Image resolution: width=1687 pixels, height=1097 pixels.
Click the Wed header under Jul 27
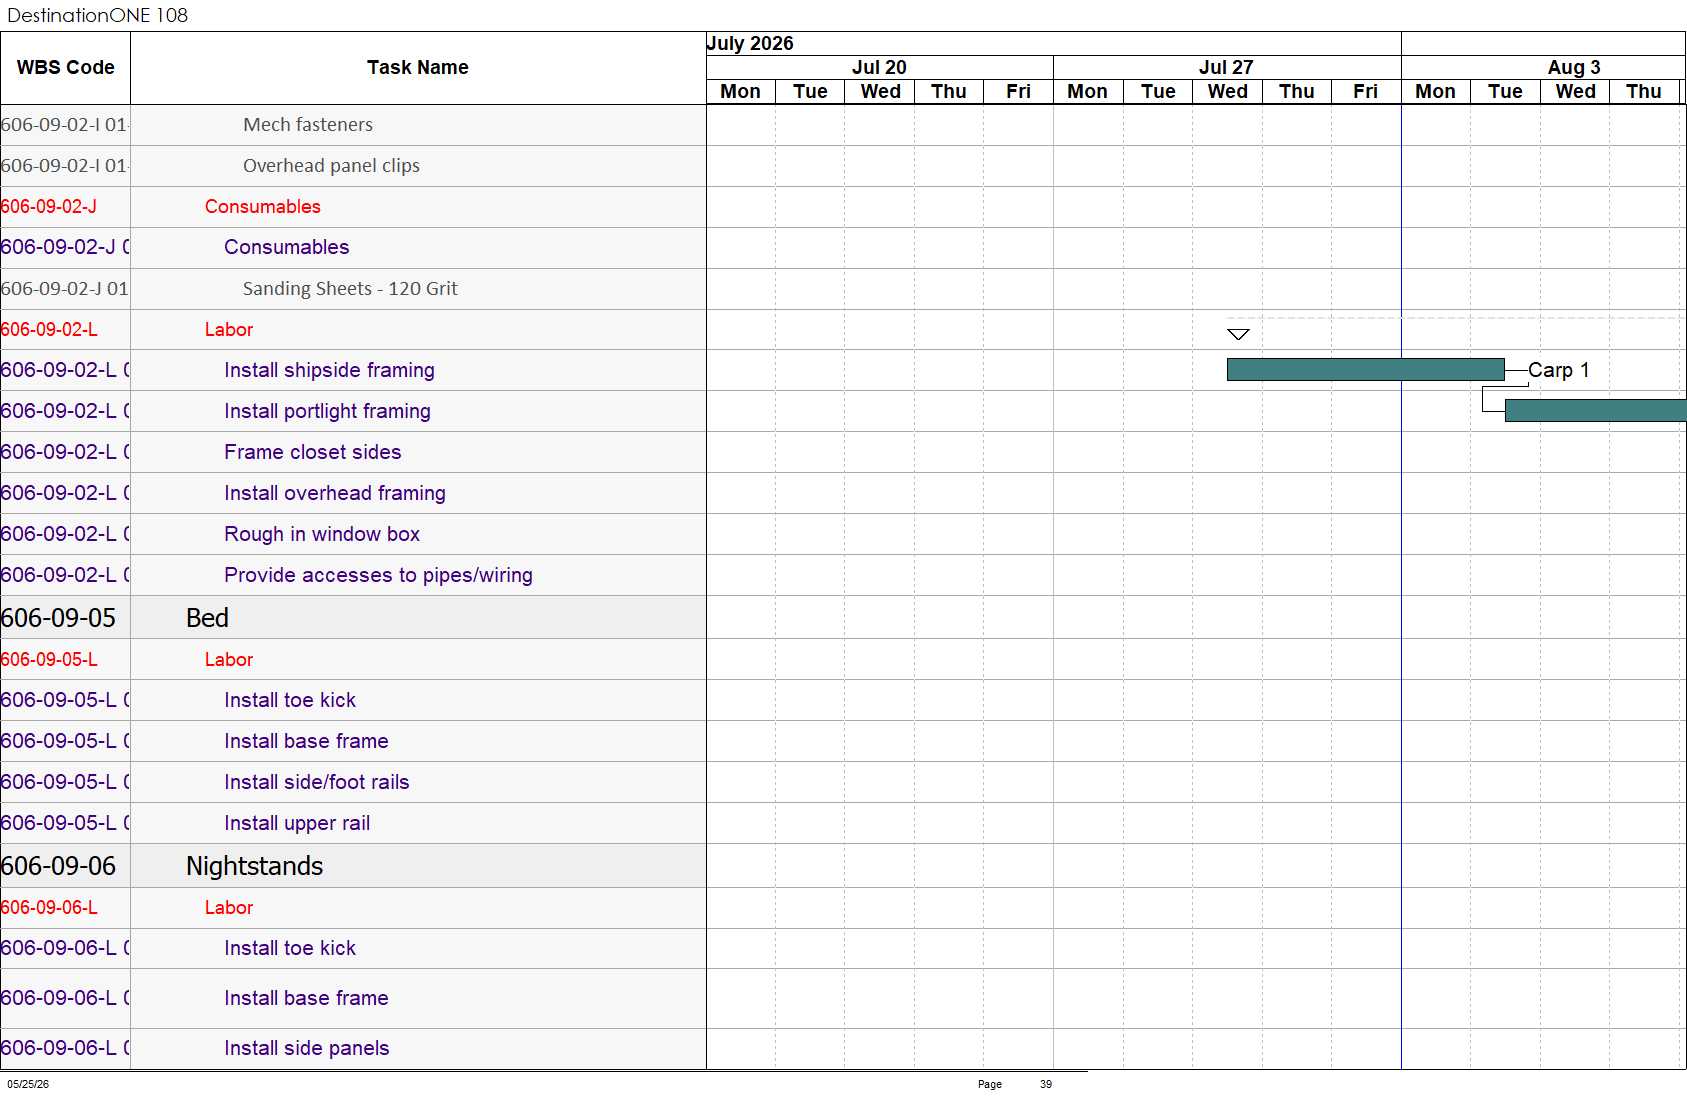(1227, 91)
